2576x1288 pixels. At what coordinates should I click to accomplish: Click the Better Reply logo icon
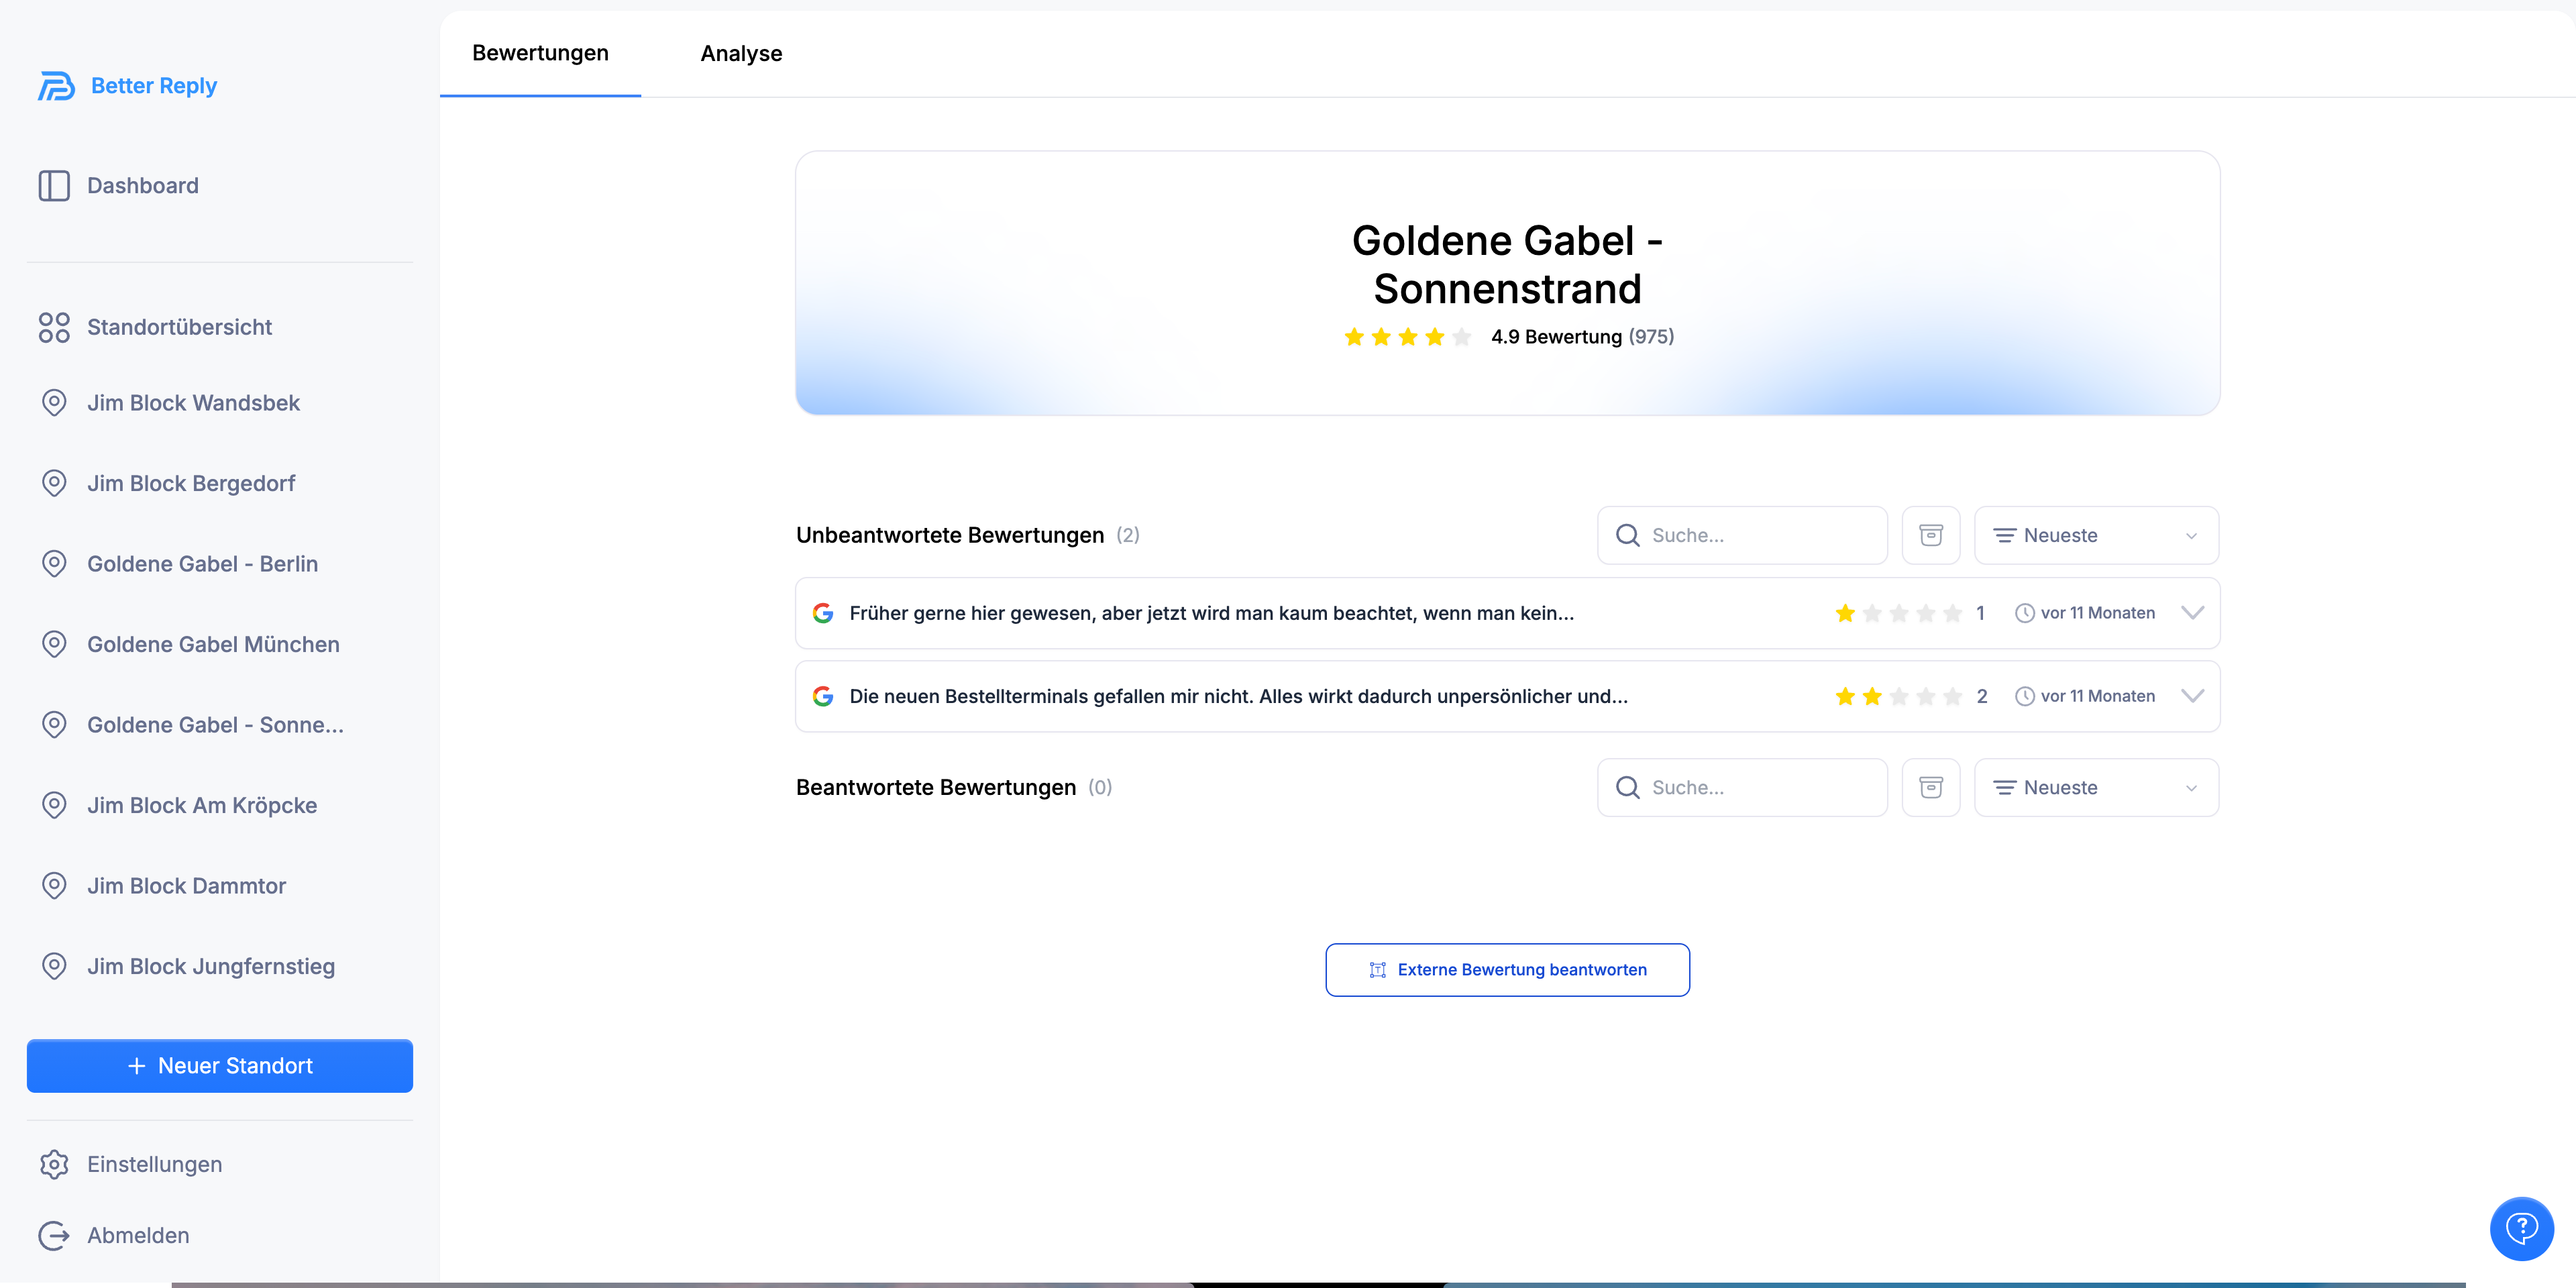pos(56,86)
